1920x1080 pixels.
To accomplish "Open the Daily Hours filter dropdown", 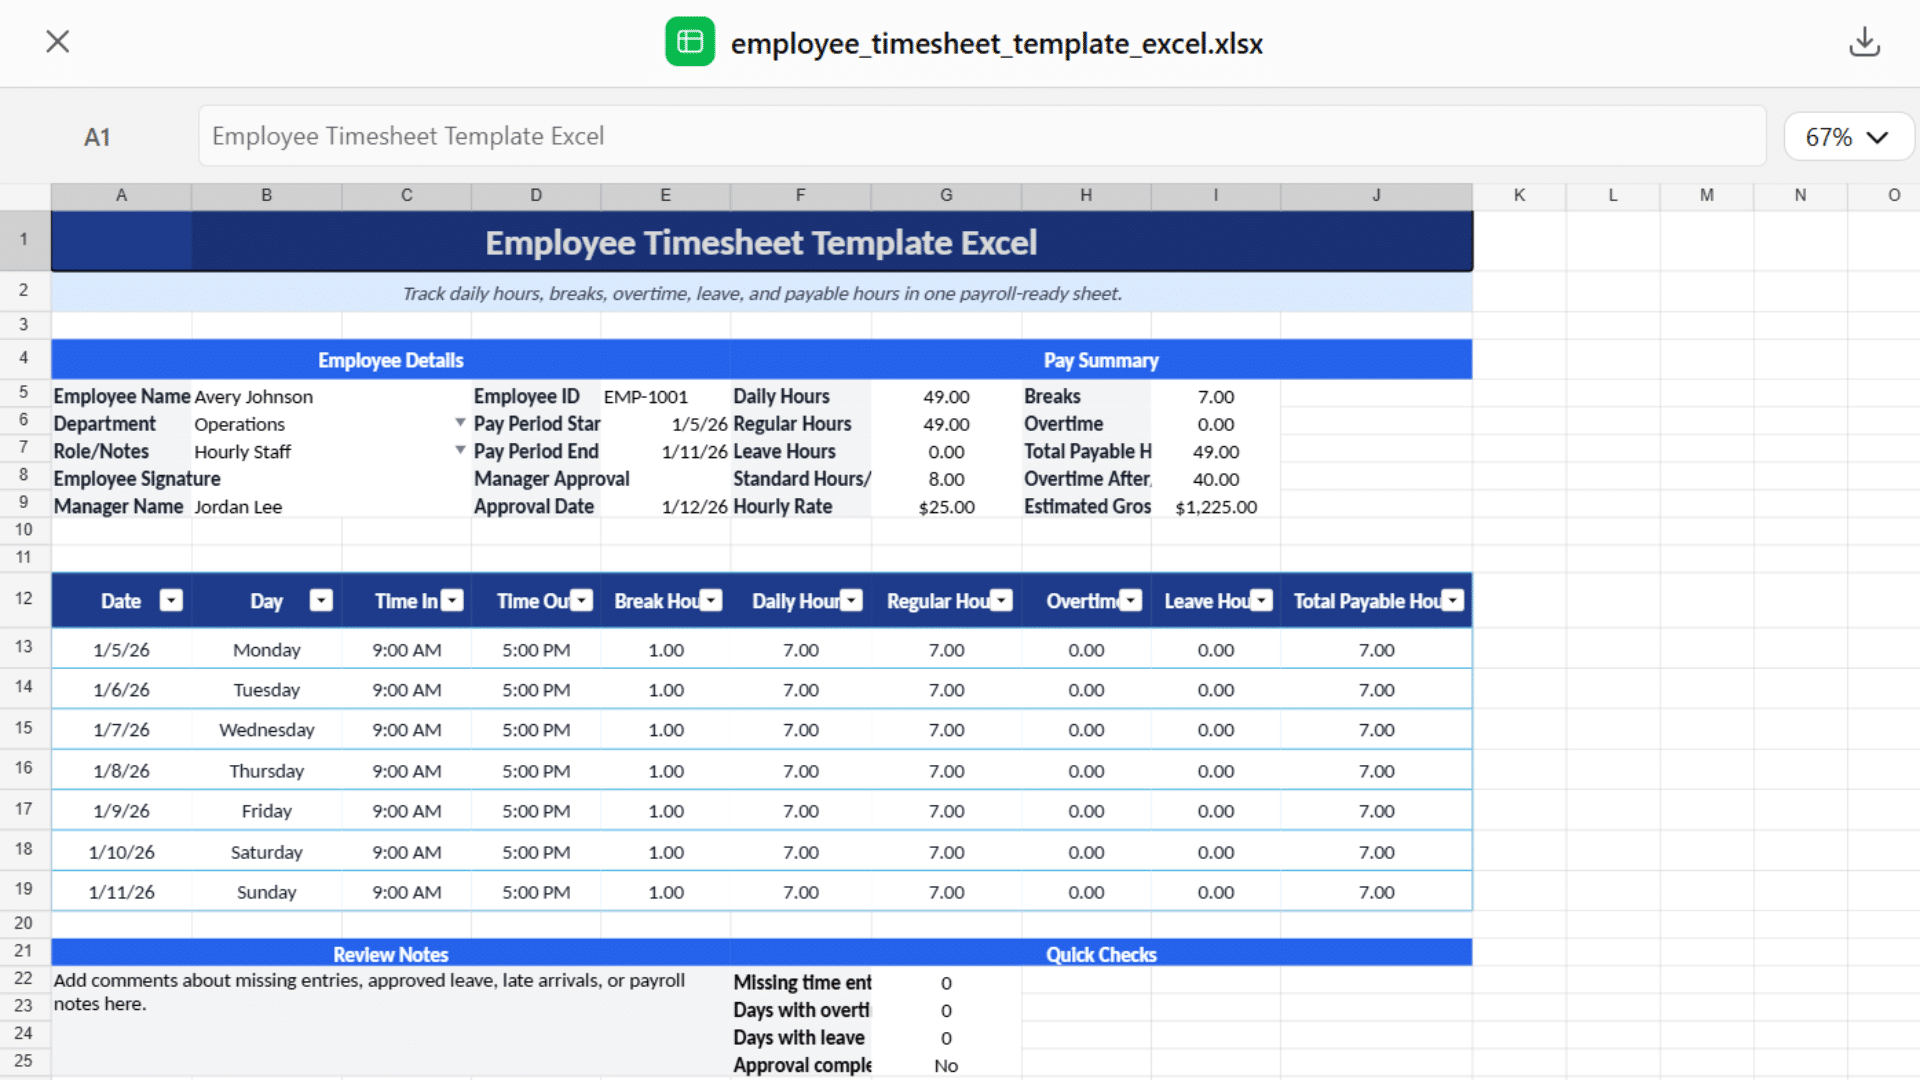I will click(851, 600).
